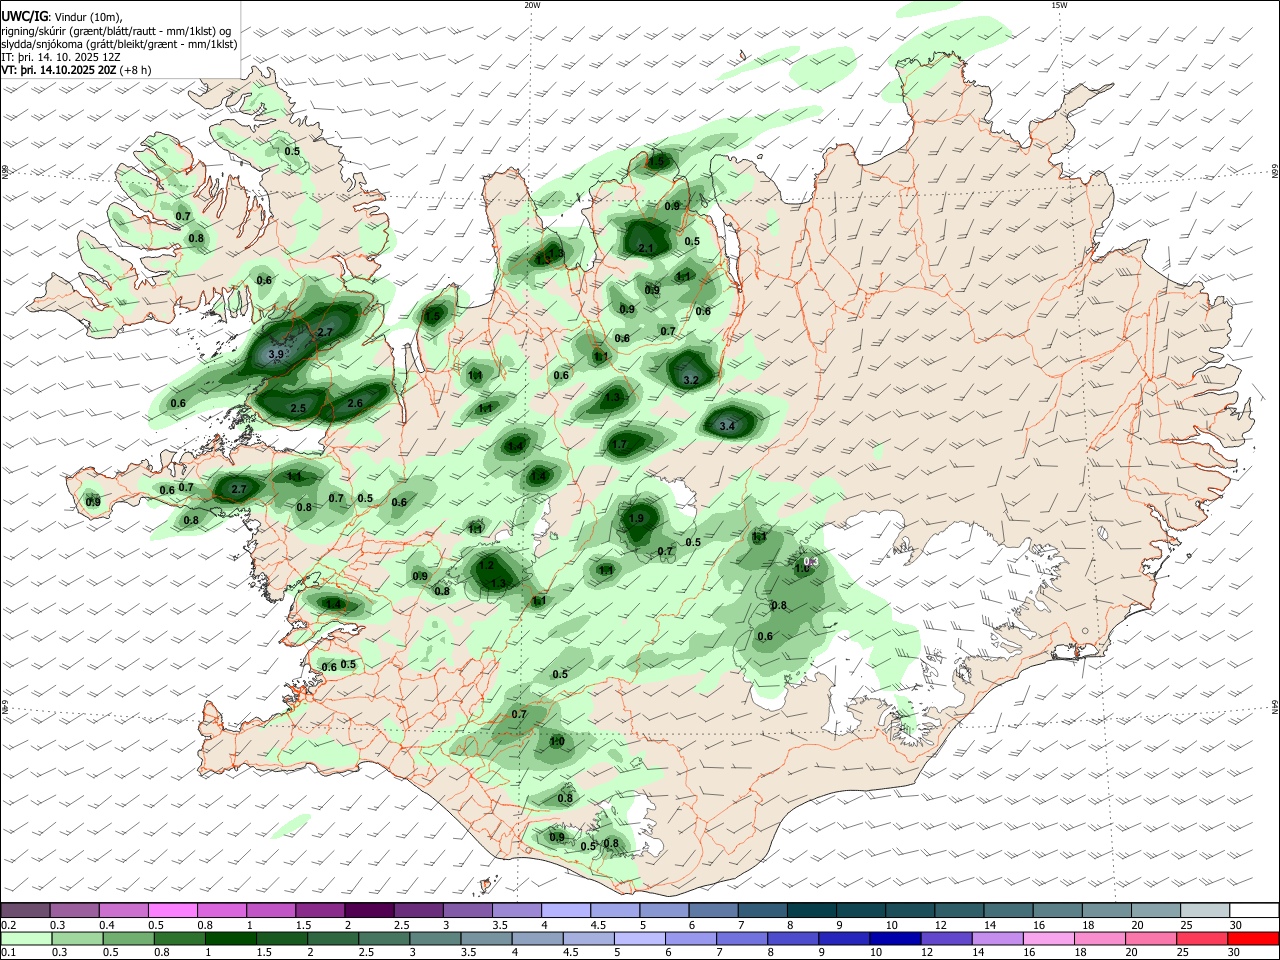The image size is (1280, 960).
Task: Select the 'IT: þri. 14. 10. 2025 12Z' line
Action: (x=61, y=57)
